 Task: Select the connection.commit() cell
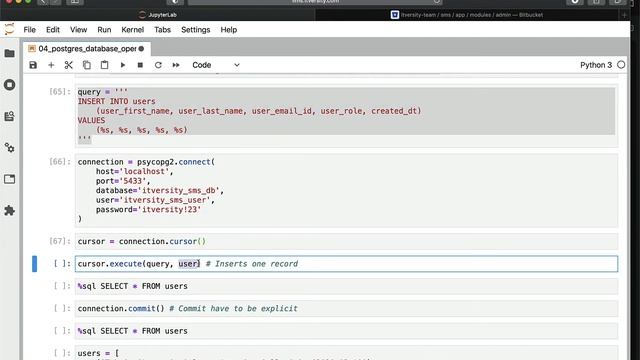click(346, 309)
